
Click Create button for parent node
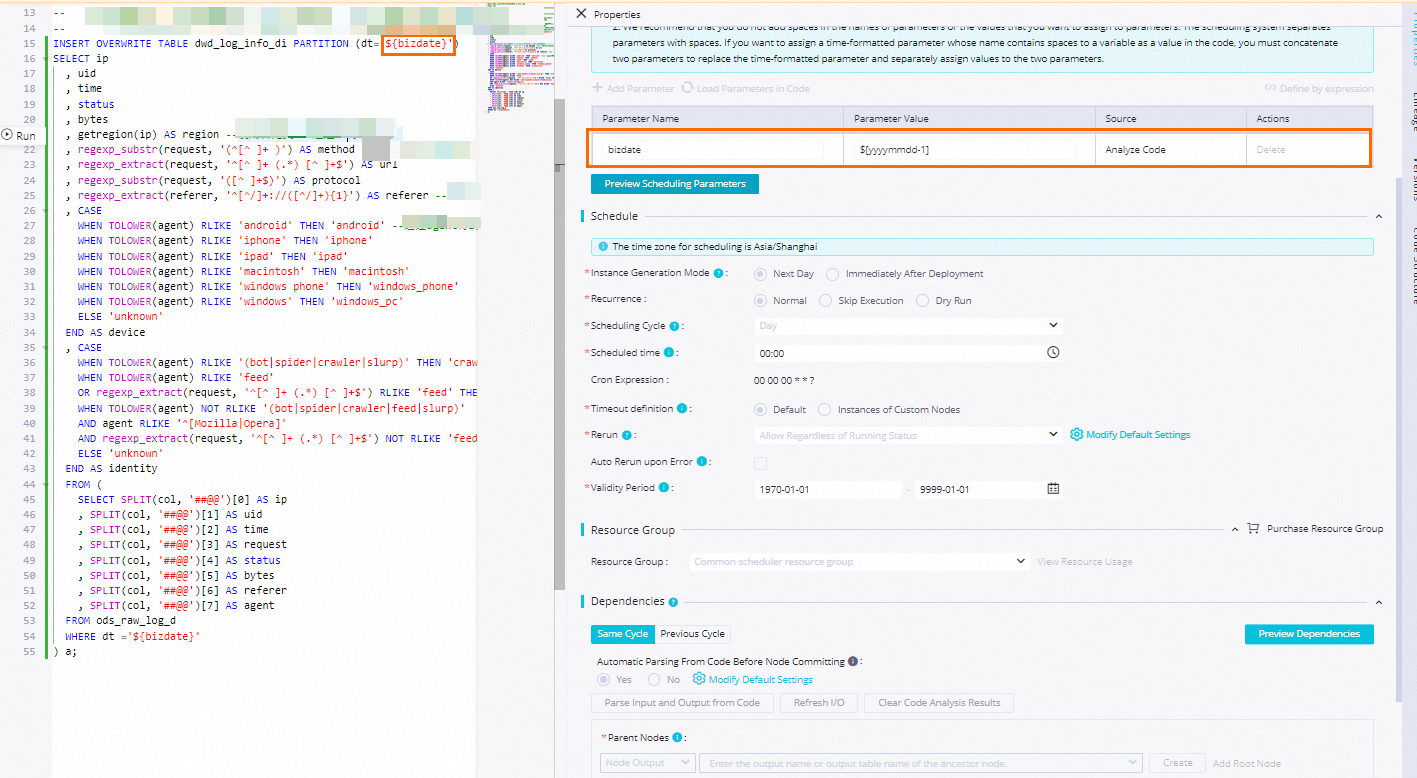point(1178,763)
